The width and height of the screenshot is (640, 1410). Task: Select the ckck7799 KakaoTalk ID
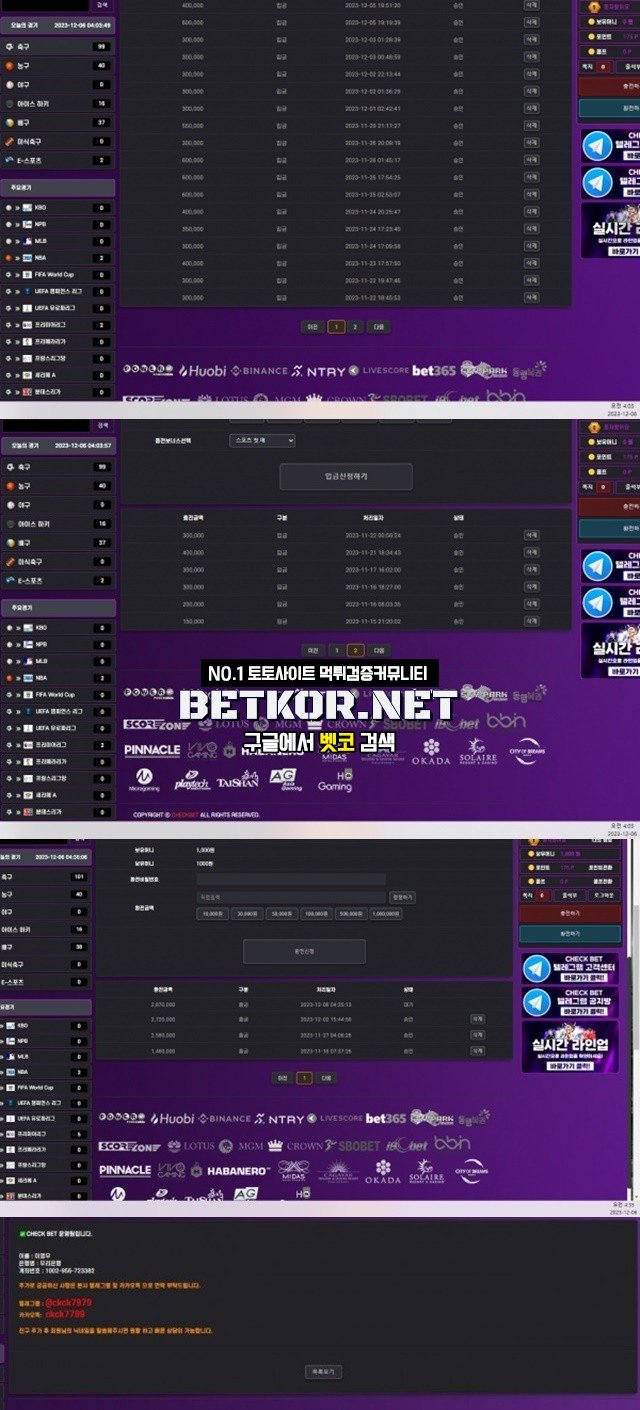click(x=65, y=1314)
